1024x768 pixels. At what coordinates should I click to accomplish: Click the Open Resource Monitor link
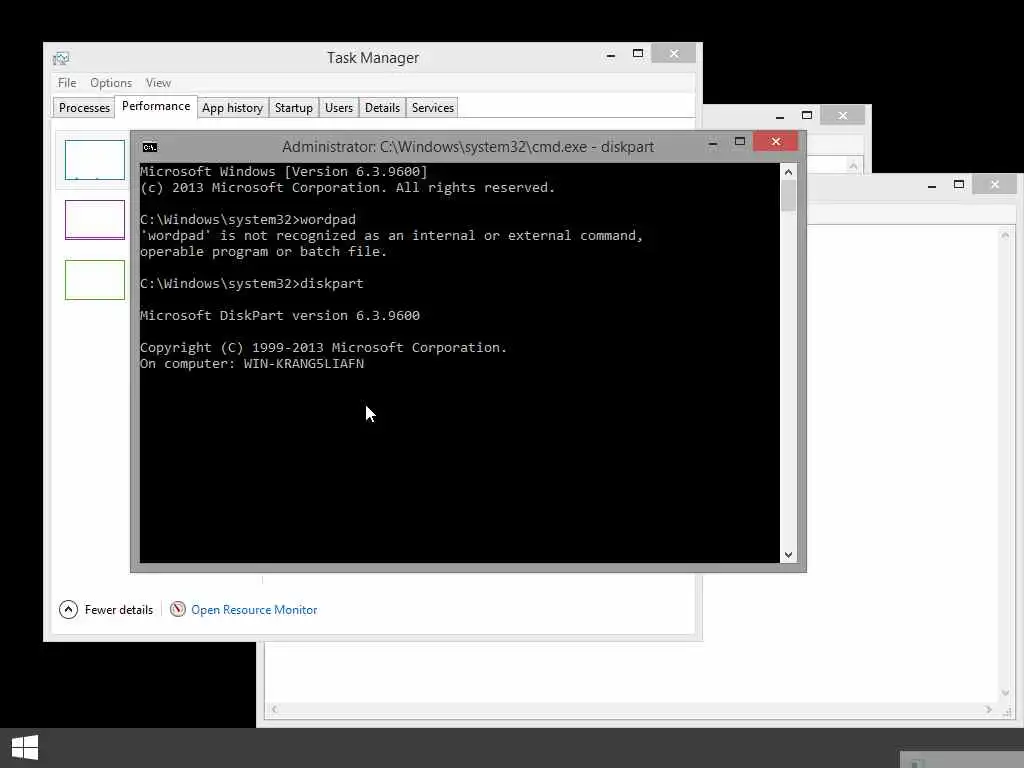tap(254, 610)
